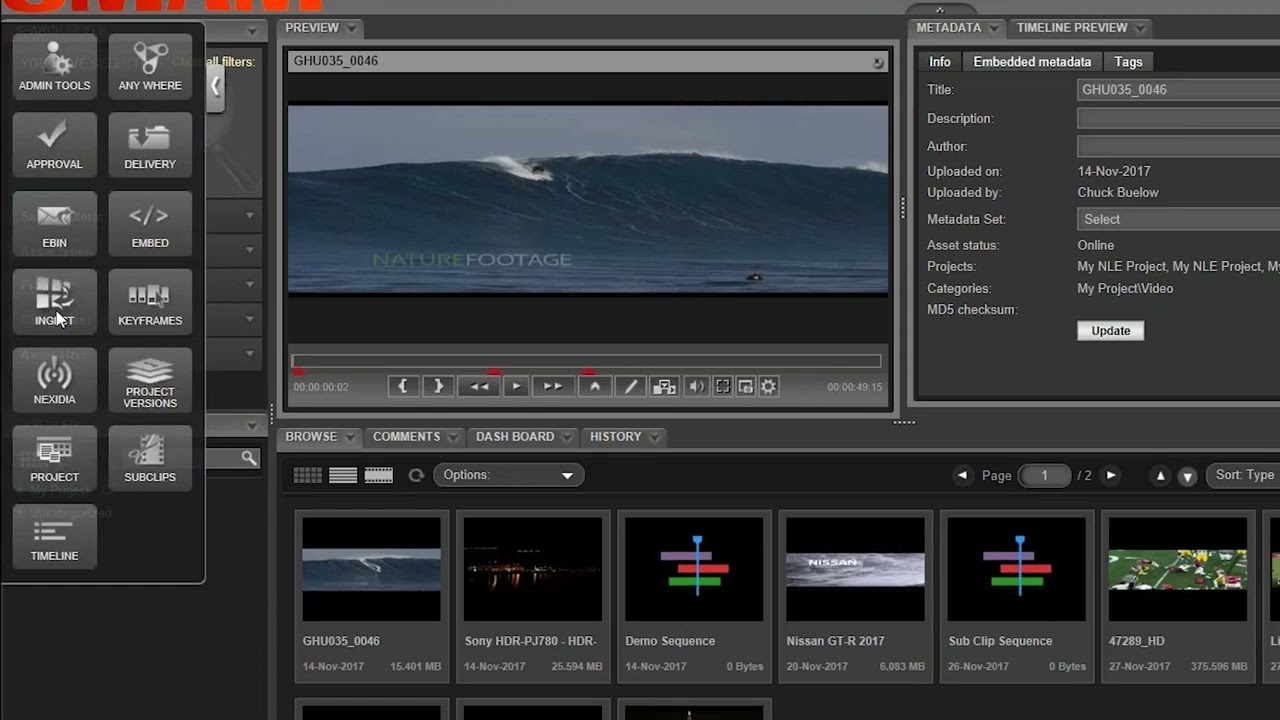Switch to list view
This screenshot has width=1280, height=720.
tap(343, 475)
